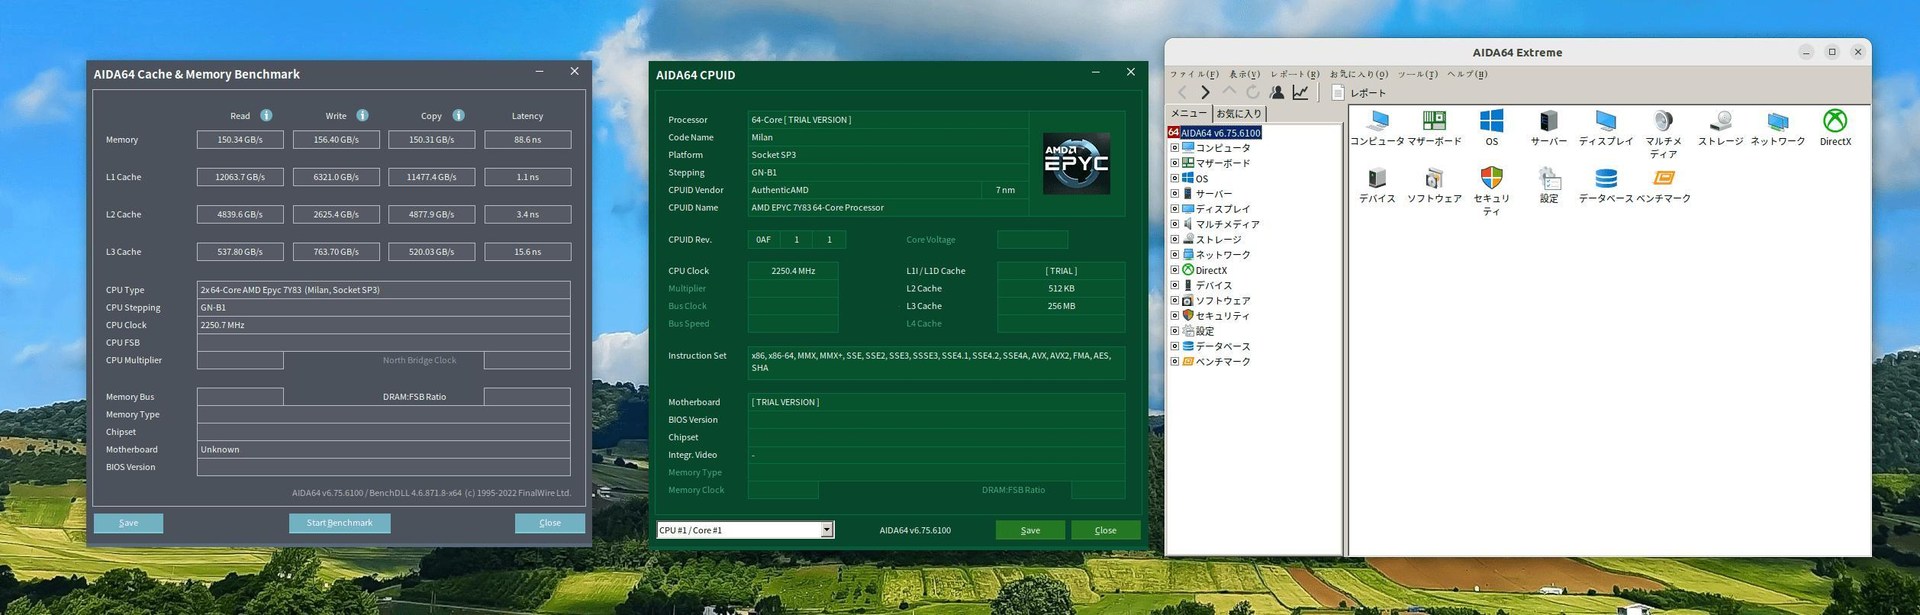The image size is (1920, 615).
Task: Click the L3 Cache Write value 763.70 GB/s
Action: point(336,252)
